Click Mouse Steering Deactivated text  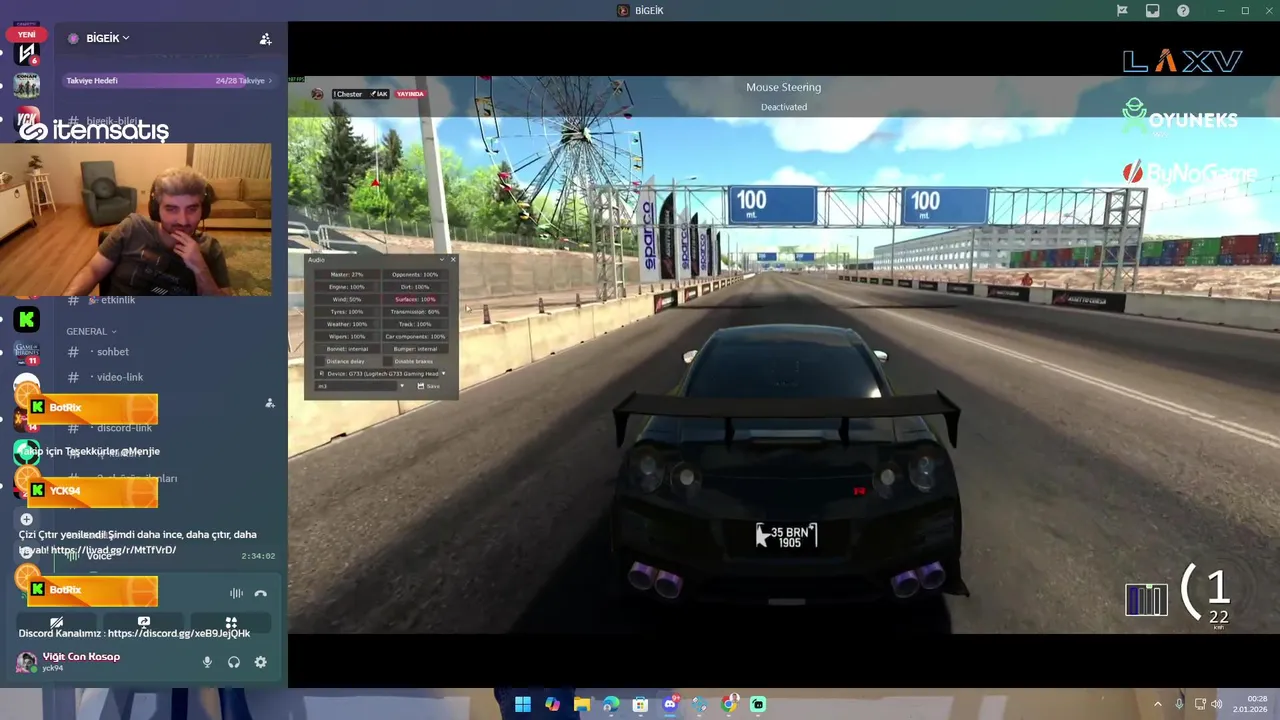coord(783,97)
